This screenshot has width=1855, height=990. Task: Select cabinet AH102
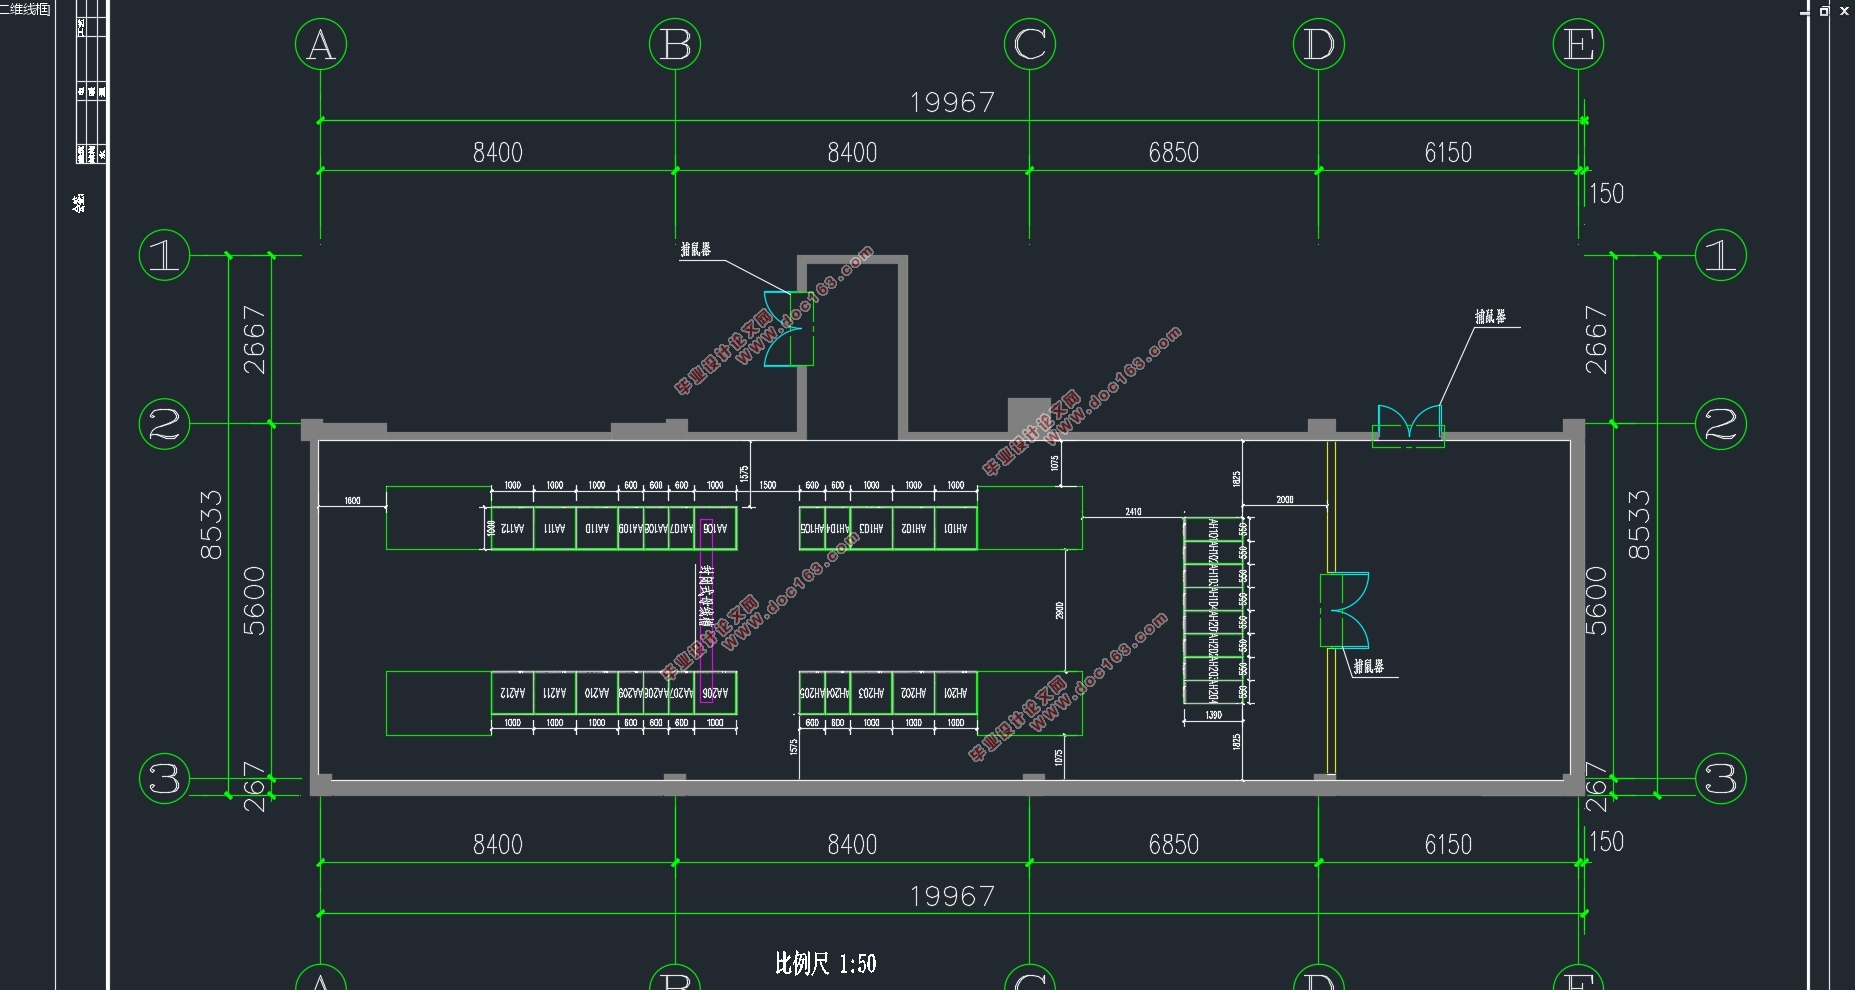coord(913,528)
